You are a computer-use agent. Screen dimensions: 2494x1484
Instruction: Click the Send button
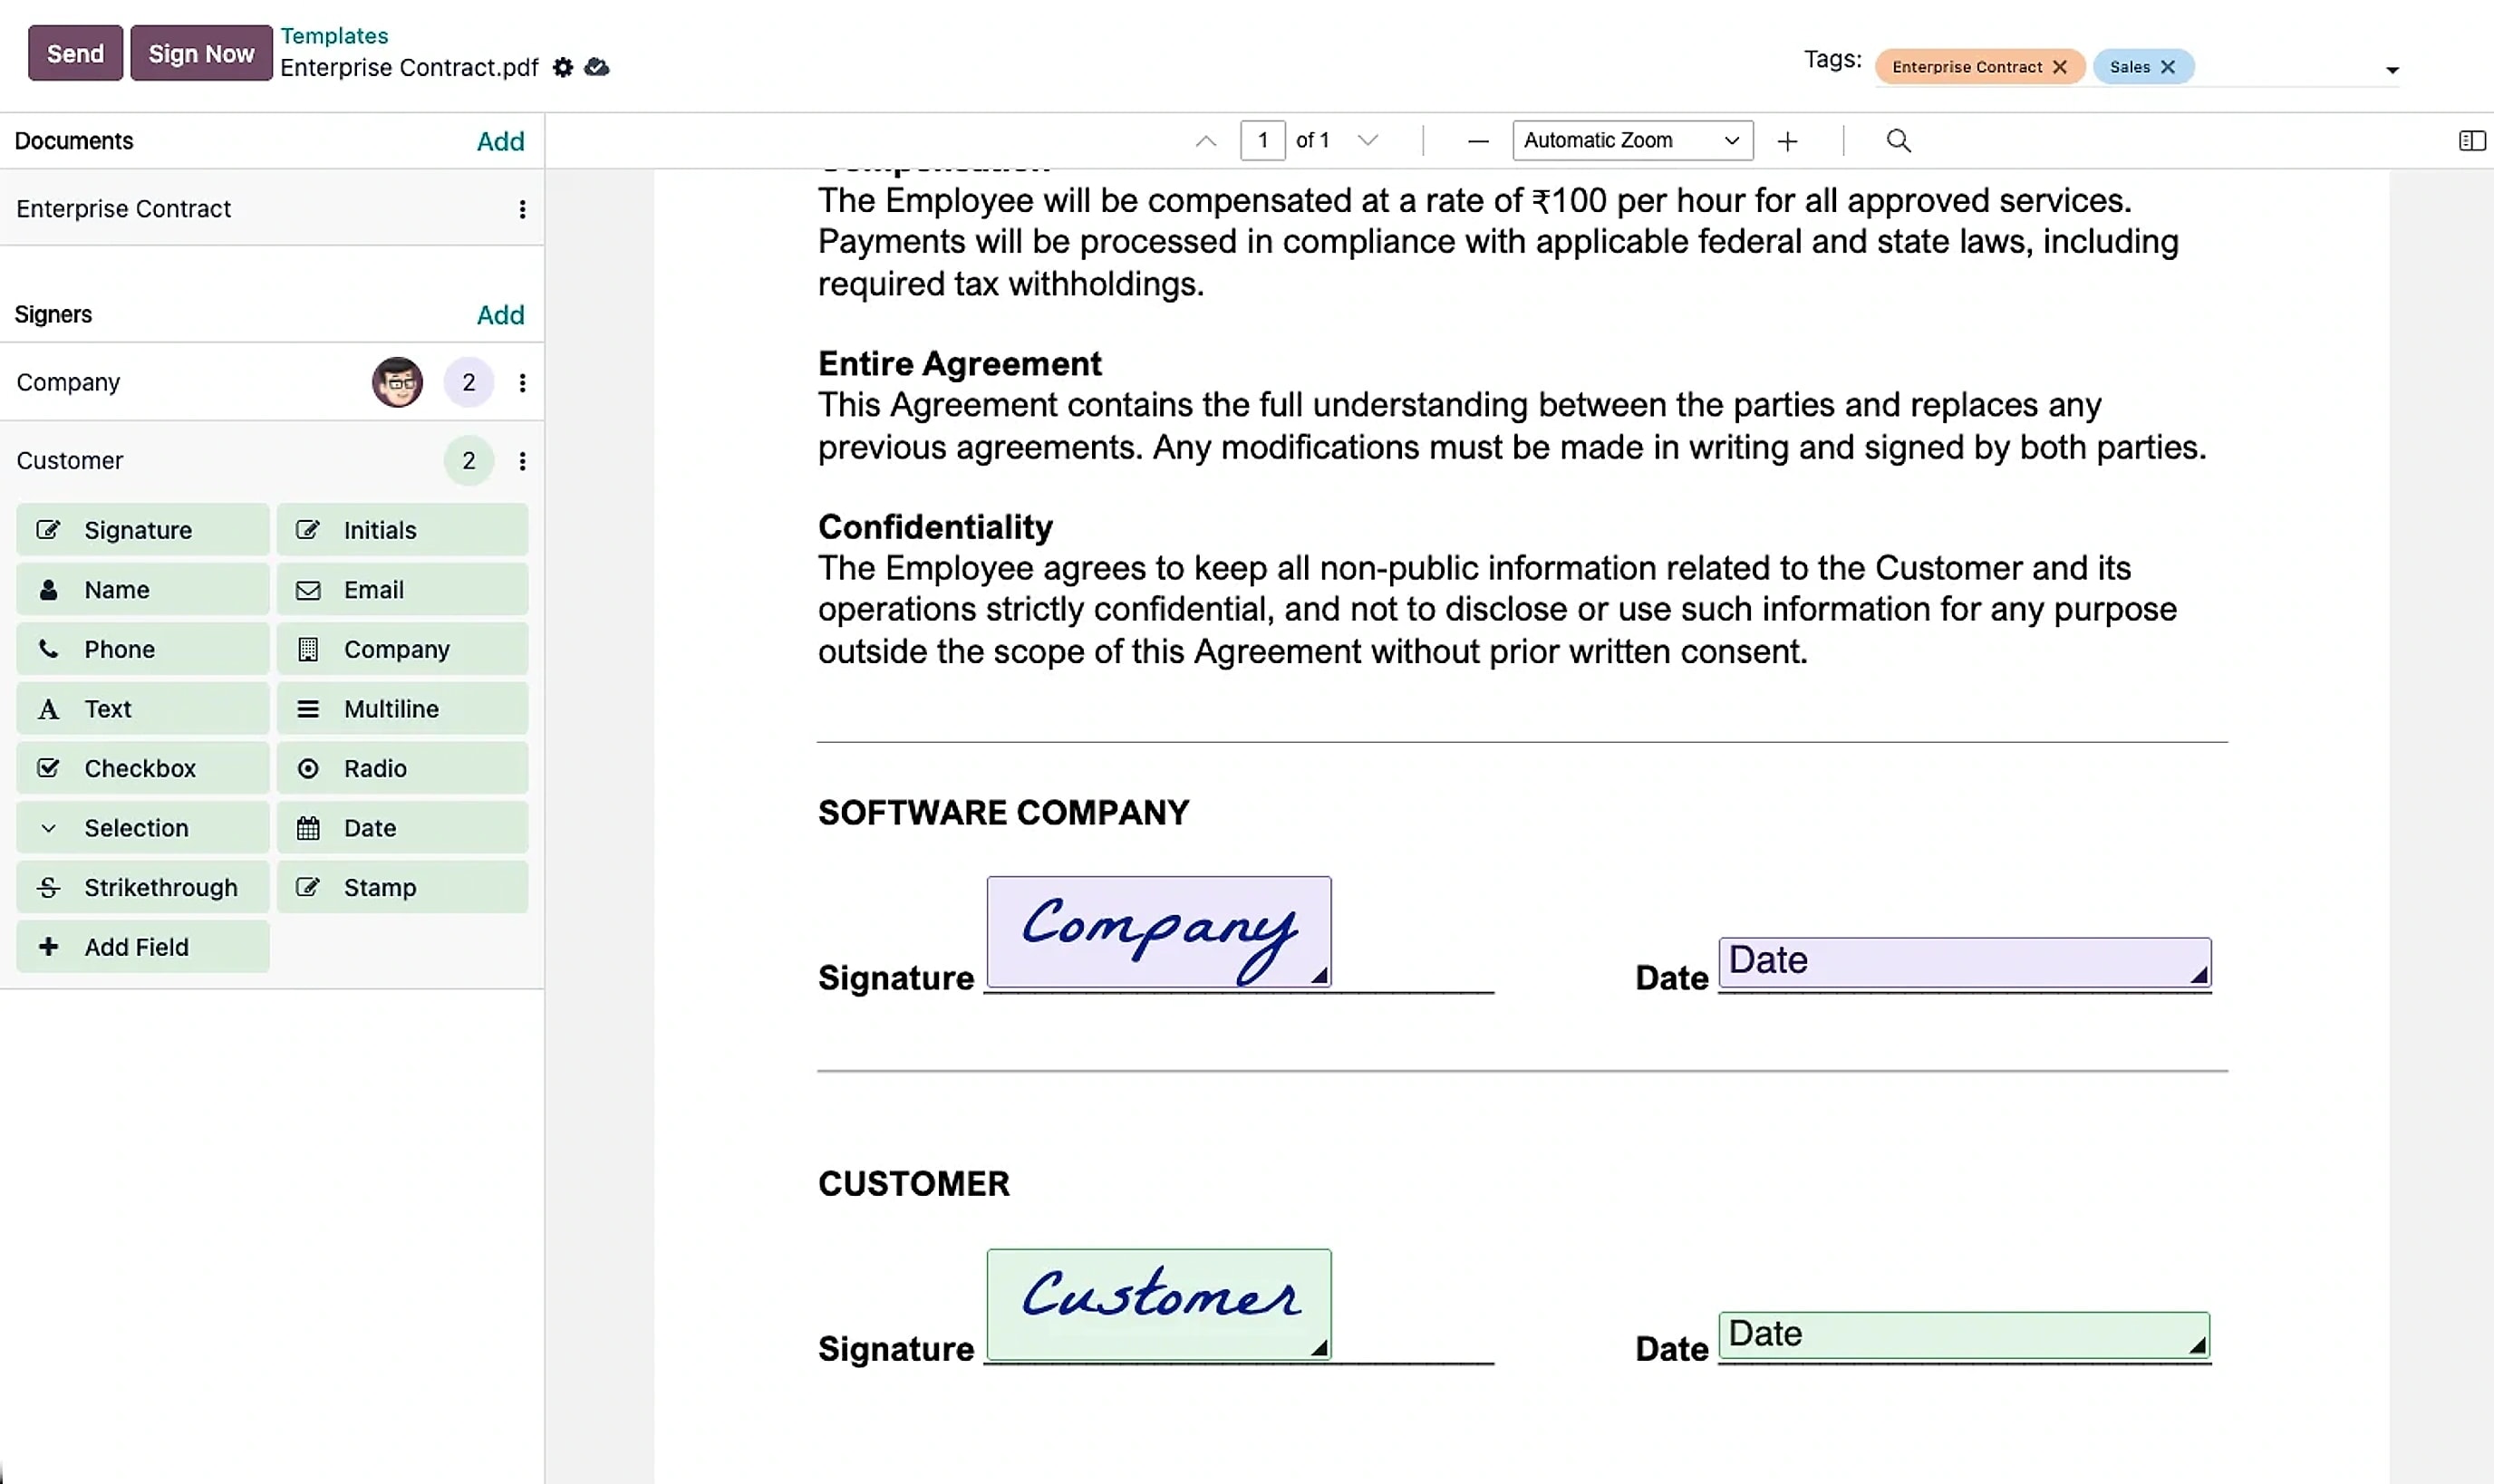tap(75, 53)
